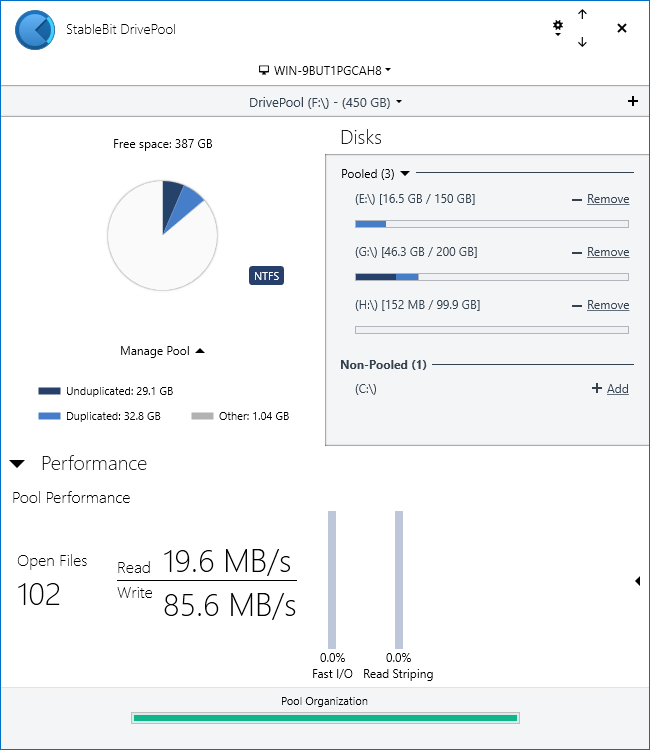Click the green Pool Organization progress bar
The image size is (650, 750).
(325, 718)
